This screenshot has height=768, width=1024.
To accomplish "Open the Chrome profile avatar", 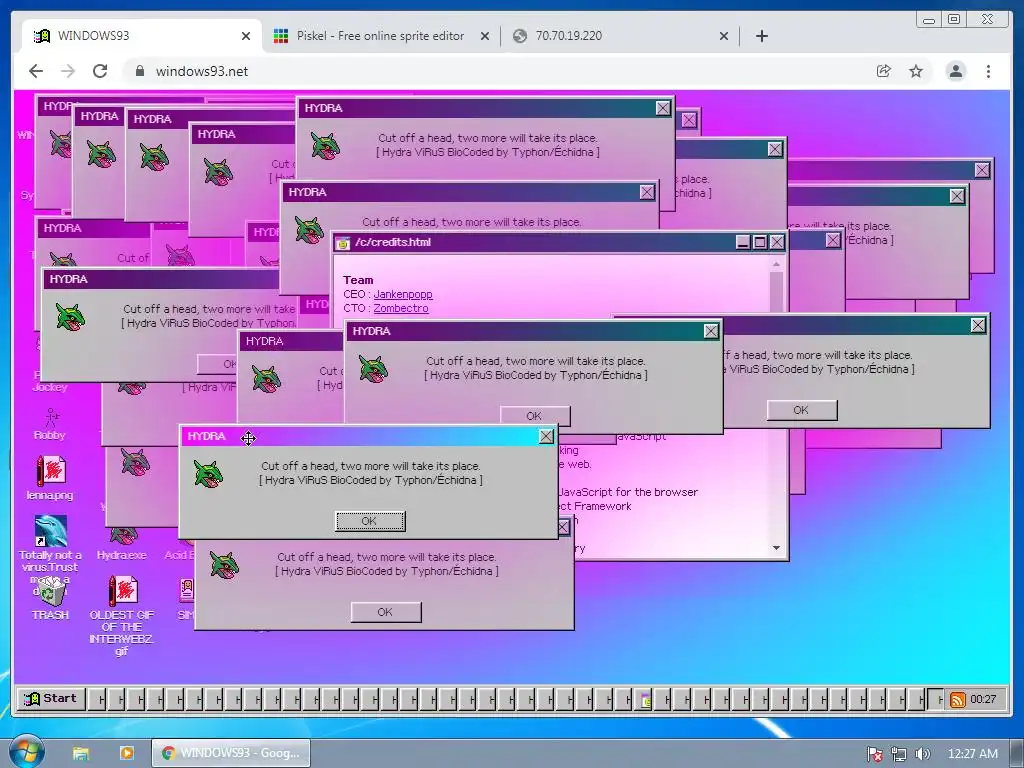I will click(x=955, y=71).
